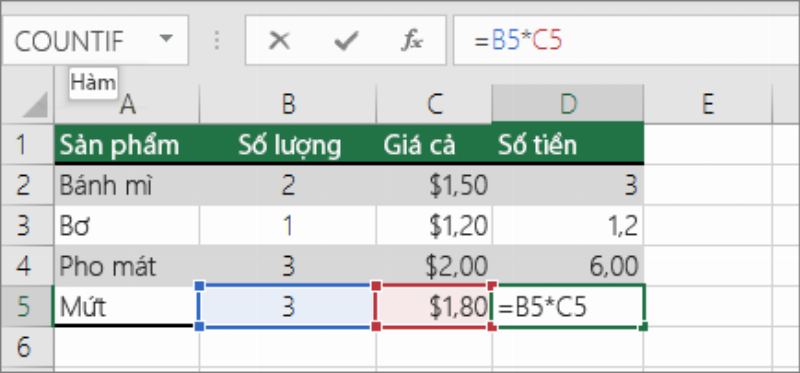Select column D header
Viewport: 800px width, 373px height.
(x=568, y=104)
